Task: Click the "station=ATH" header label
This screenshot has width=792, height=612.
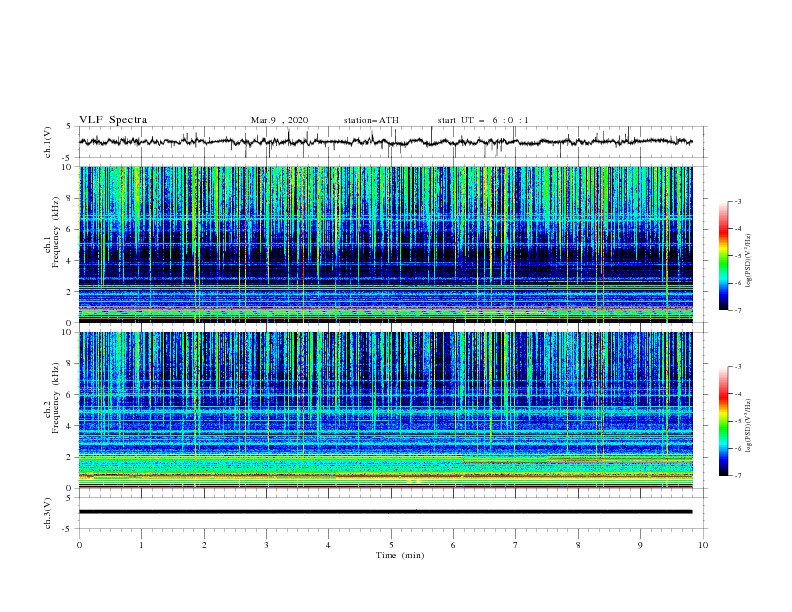Action: tap(371, 120)
